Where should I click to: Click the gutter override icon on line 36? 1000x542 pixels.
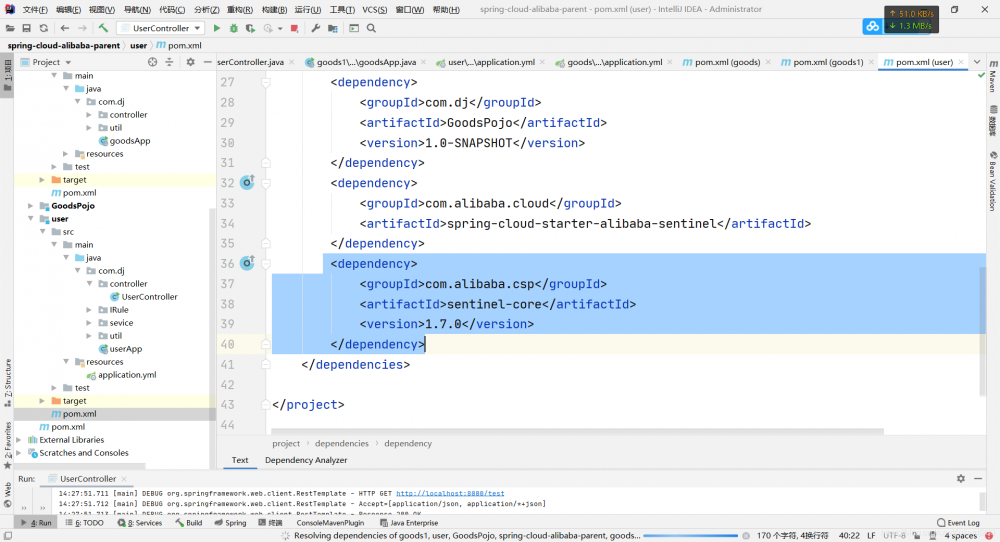pos(247,264)
